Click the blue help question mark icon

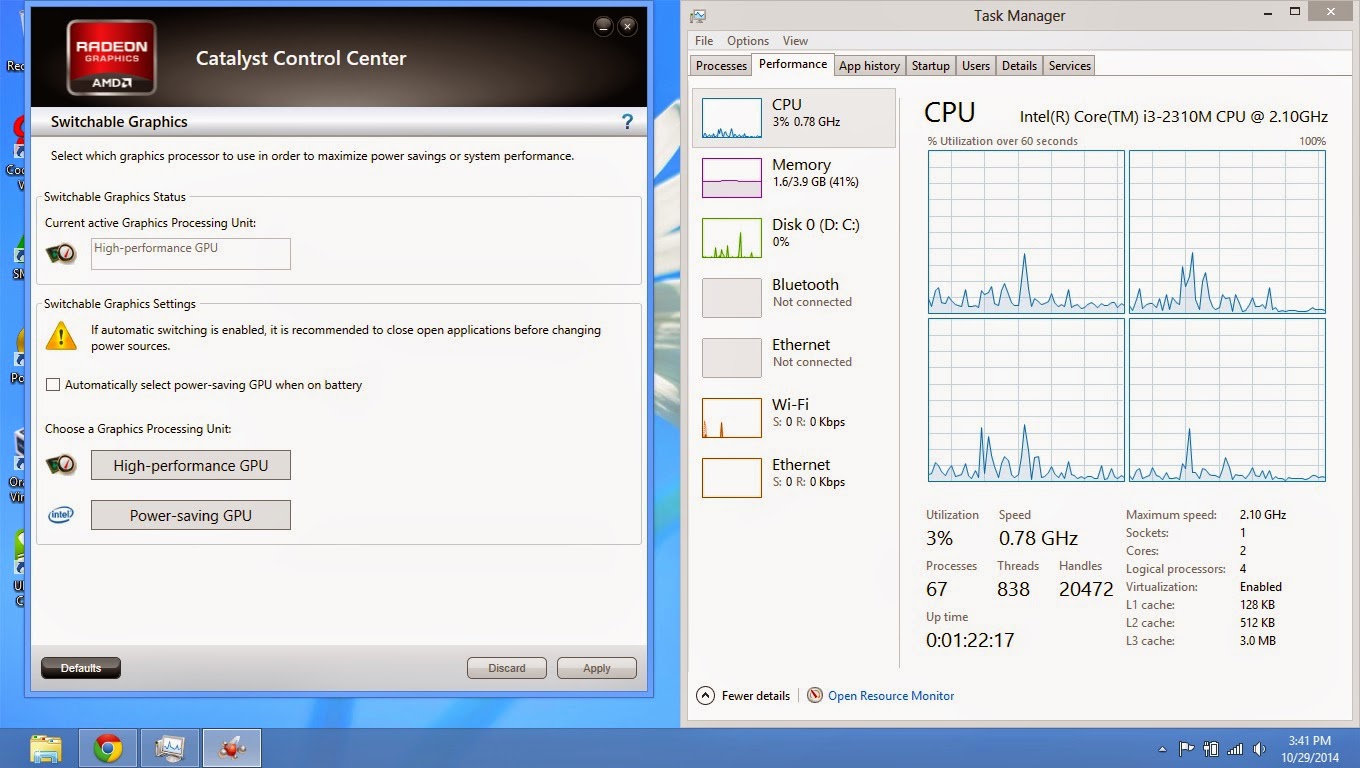click(627, 122)
